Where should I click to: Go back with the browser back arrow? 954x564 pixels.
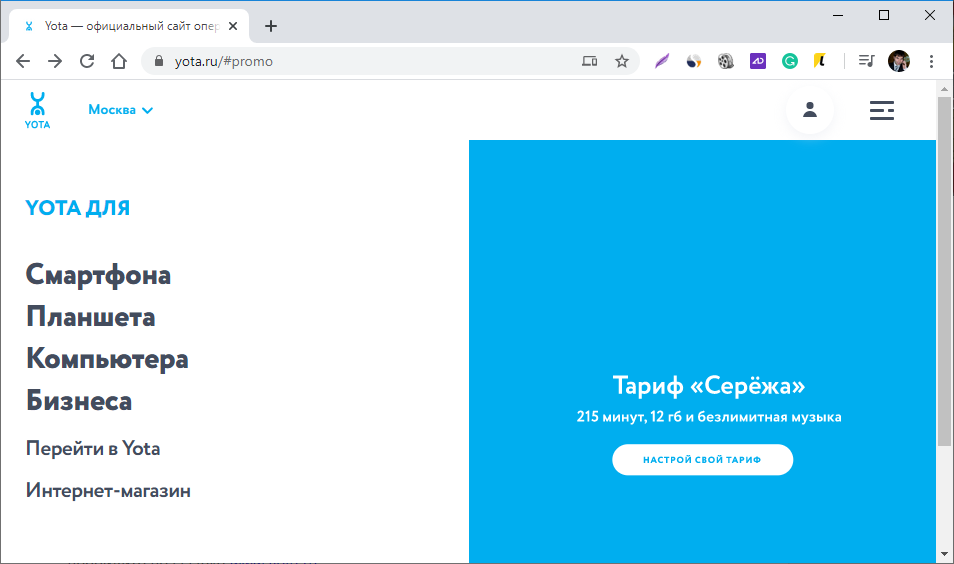(x=23, y=61)
